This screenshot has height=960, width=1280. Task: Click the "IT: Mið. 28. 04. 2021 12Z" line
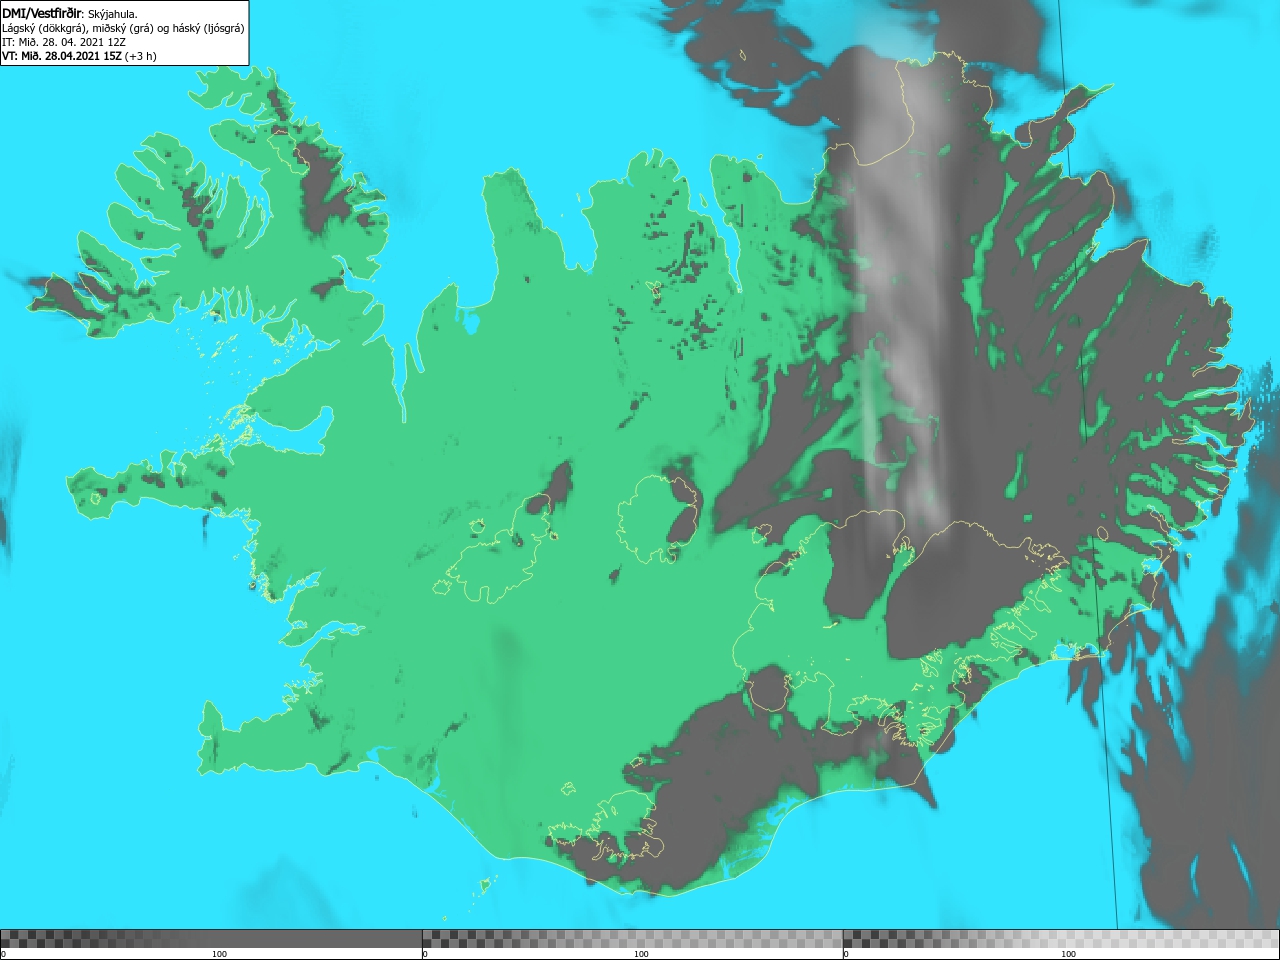[x=63, y=42]
